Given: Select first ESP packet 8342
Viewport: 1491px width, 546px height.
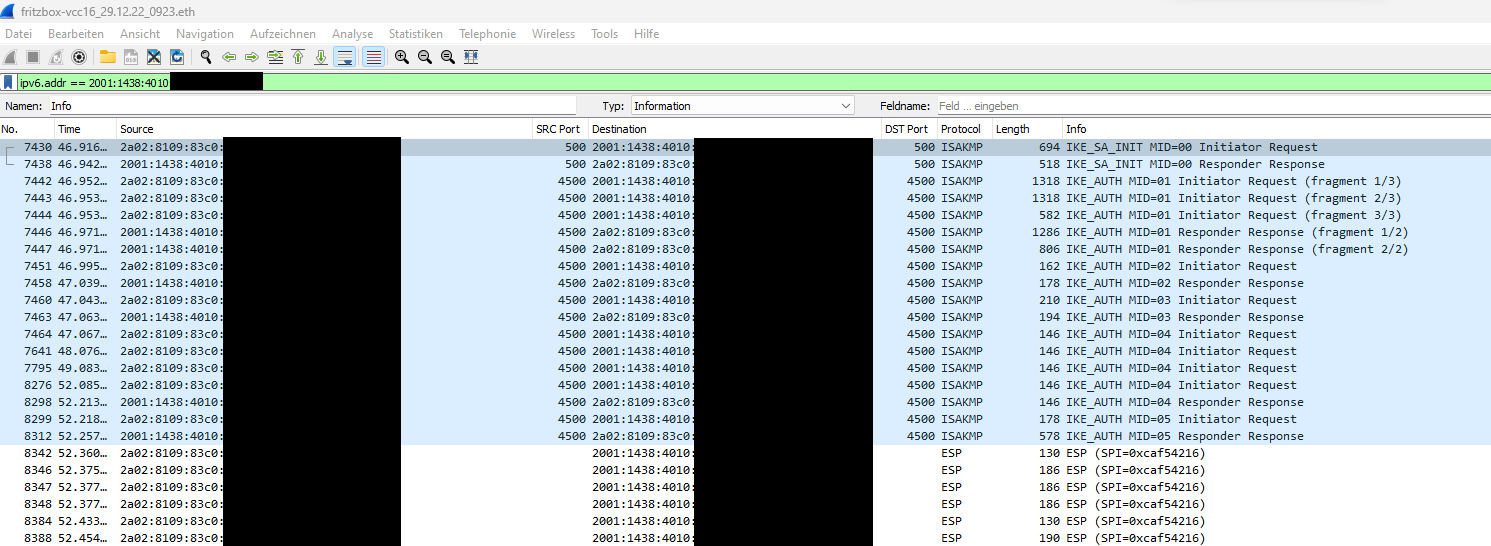Looking at the screenshot, I should click(x=745, y=453).
